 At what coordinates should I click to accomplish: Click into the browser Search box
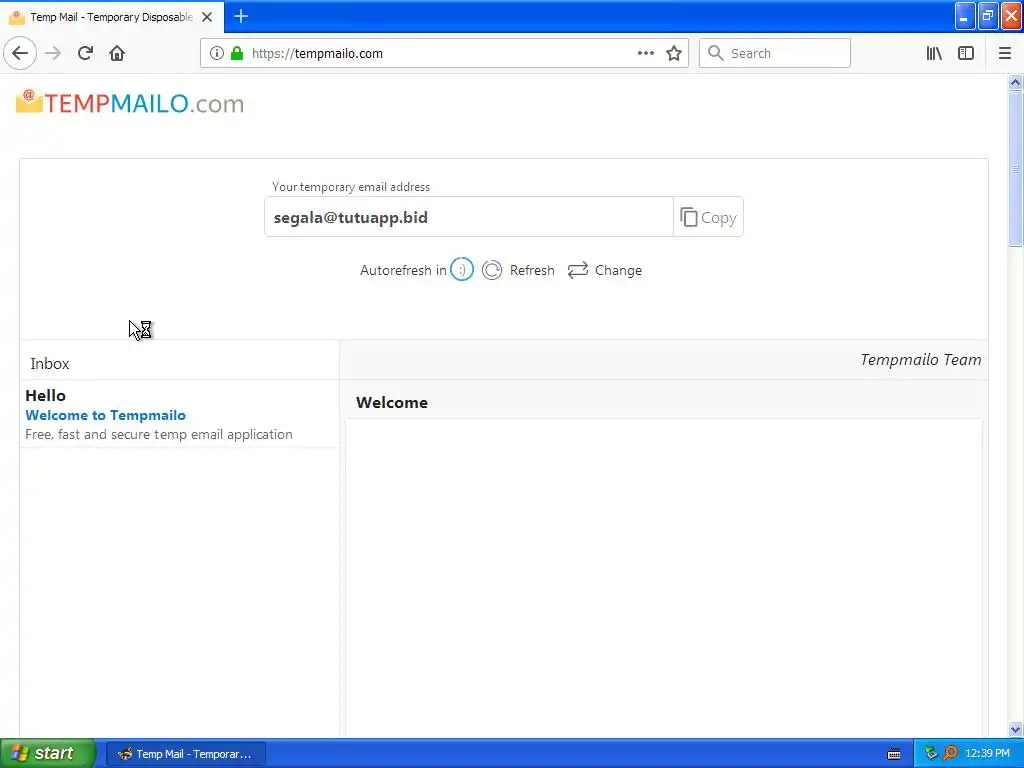pyautogui.click(x=775, y=53)
